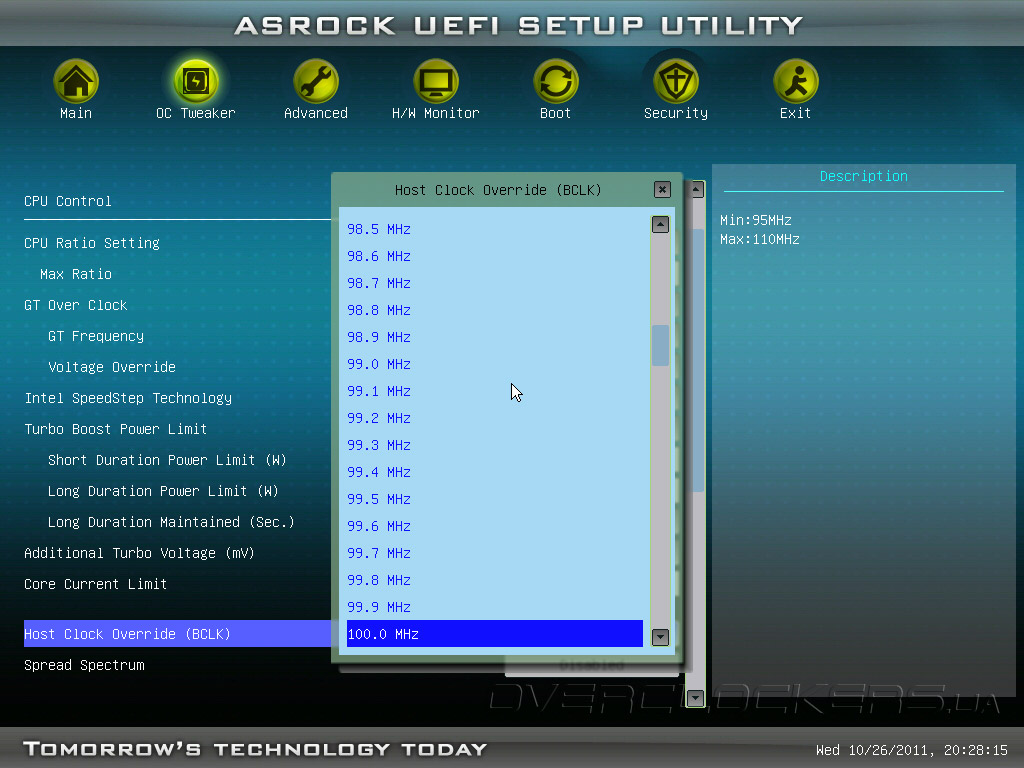The width and height of the screenshot is (1024, 768).
Task: Select the CPU Ratio Setting option
Action: [92, 244]
